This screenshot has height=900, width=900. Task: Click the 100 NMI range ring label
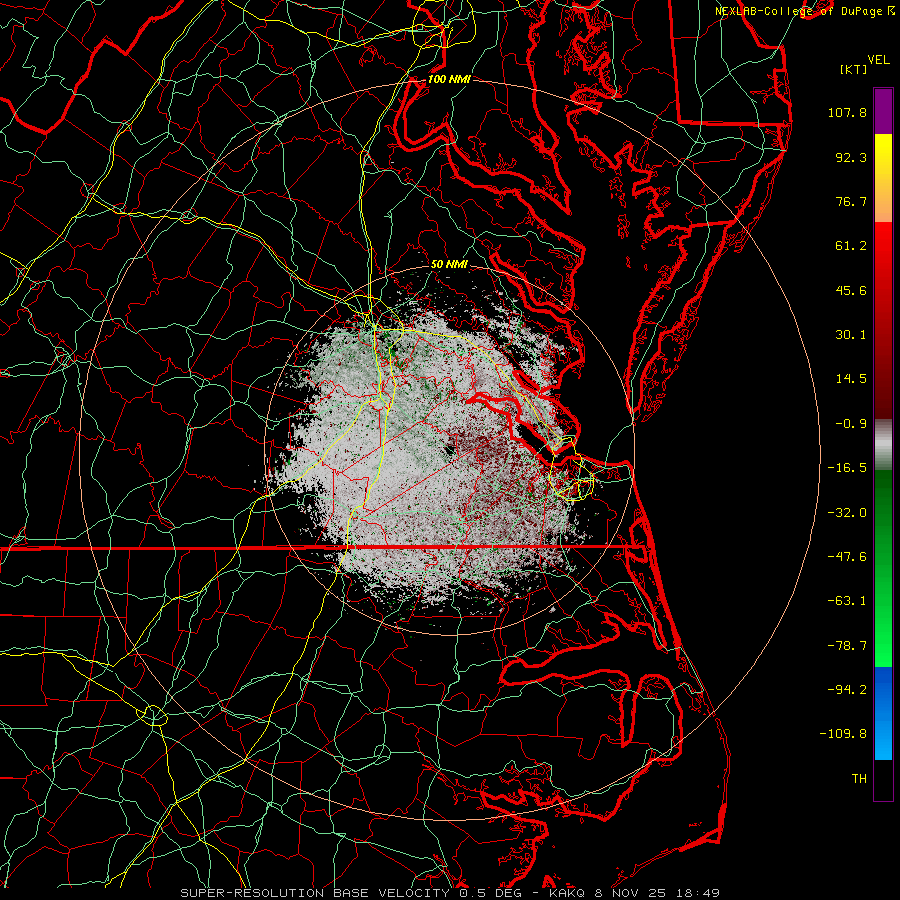[449, 79]
